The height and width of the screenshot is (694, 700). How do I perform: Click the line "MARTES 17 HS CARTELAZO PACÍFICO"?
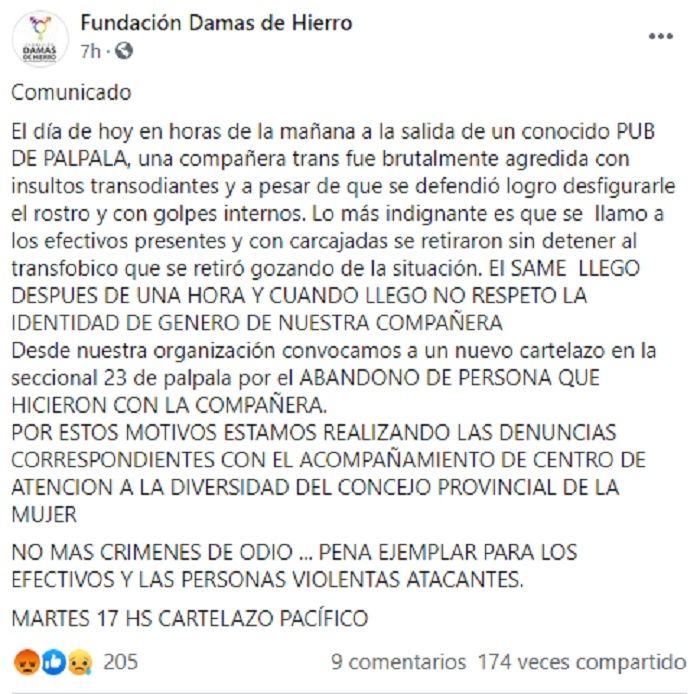pyautogui.click(x=190, y=617)
